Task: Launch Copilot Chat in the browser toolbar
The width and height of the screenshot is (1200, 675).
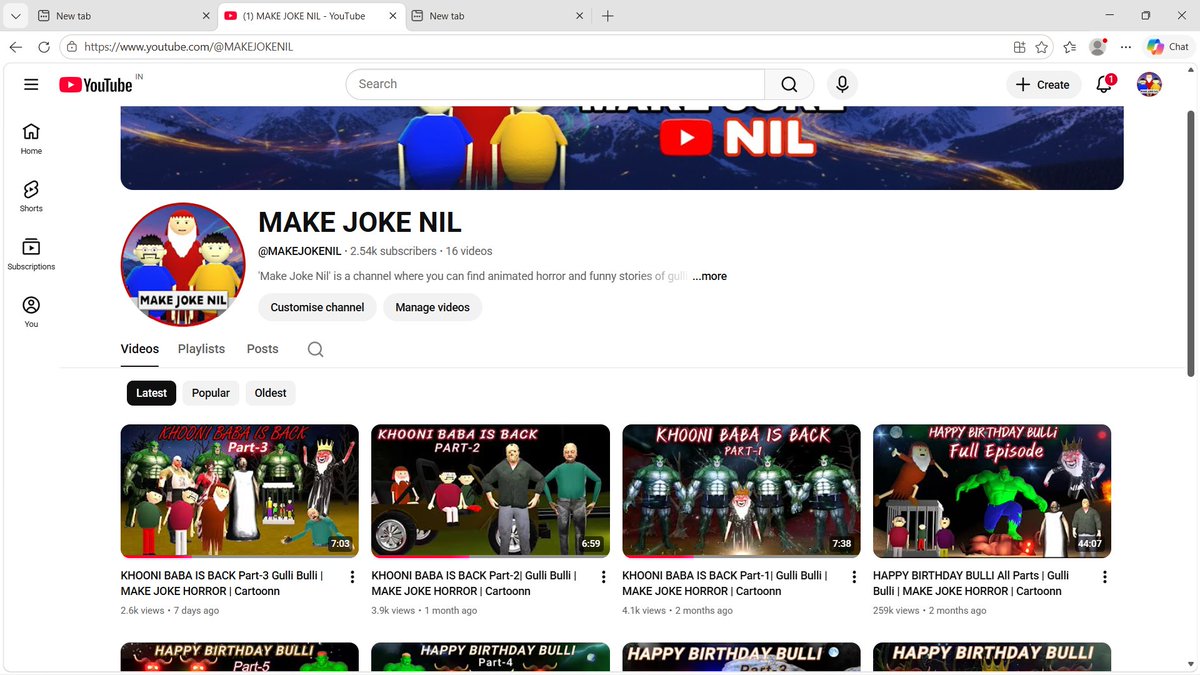Action: [1167, 46]
